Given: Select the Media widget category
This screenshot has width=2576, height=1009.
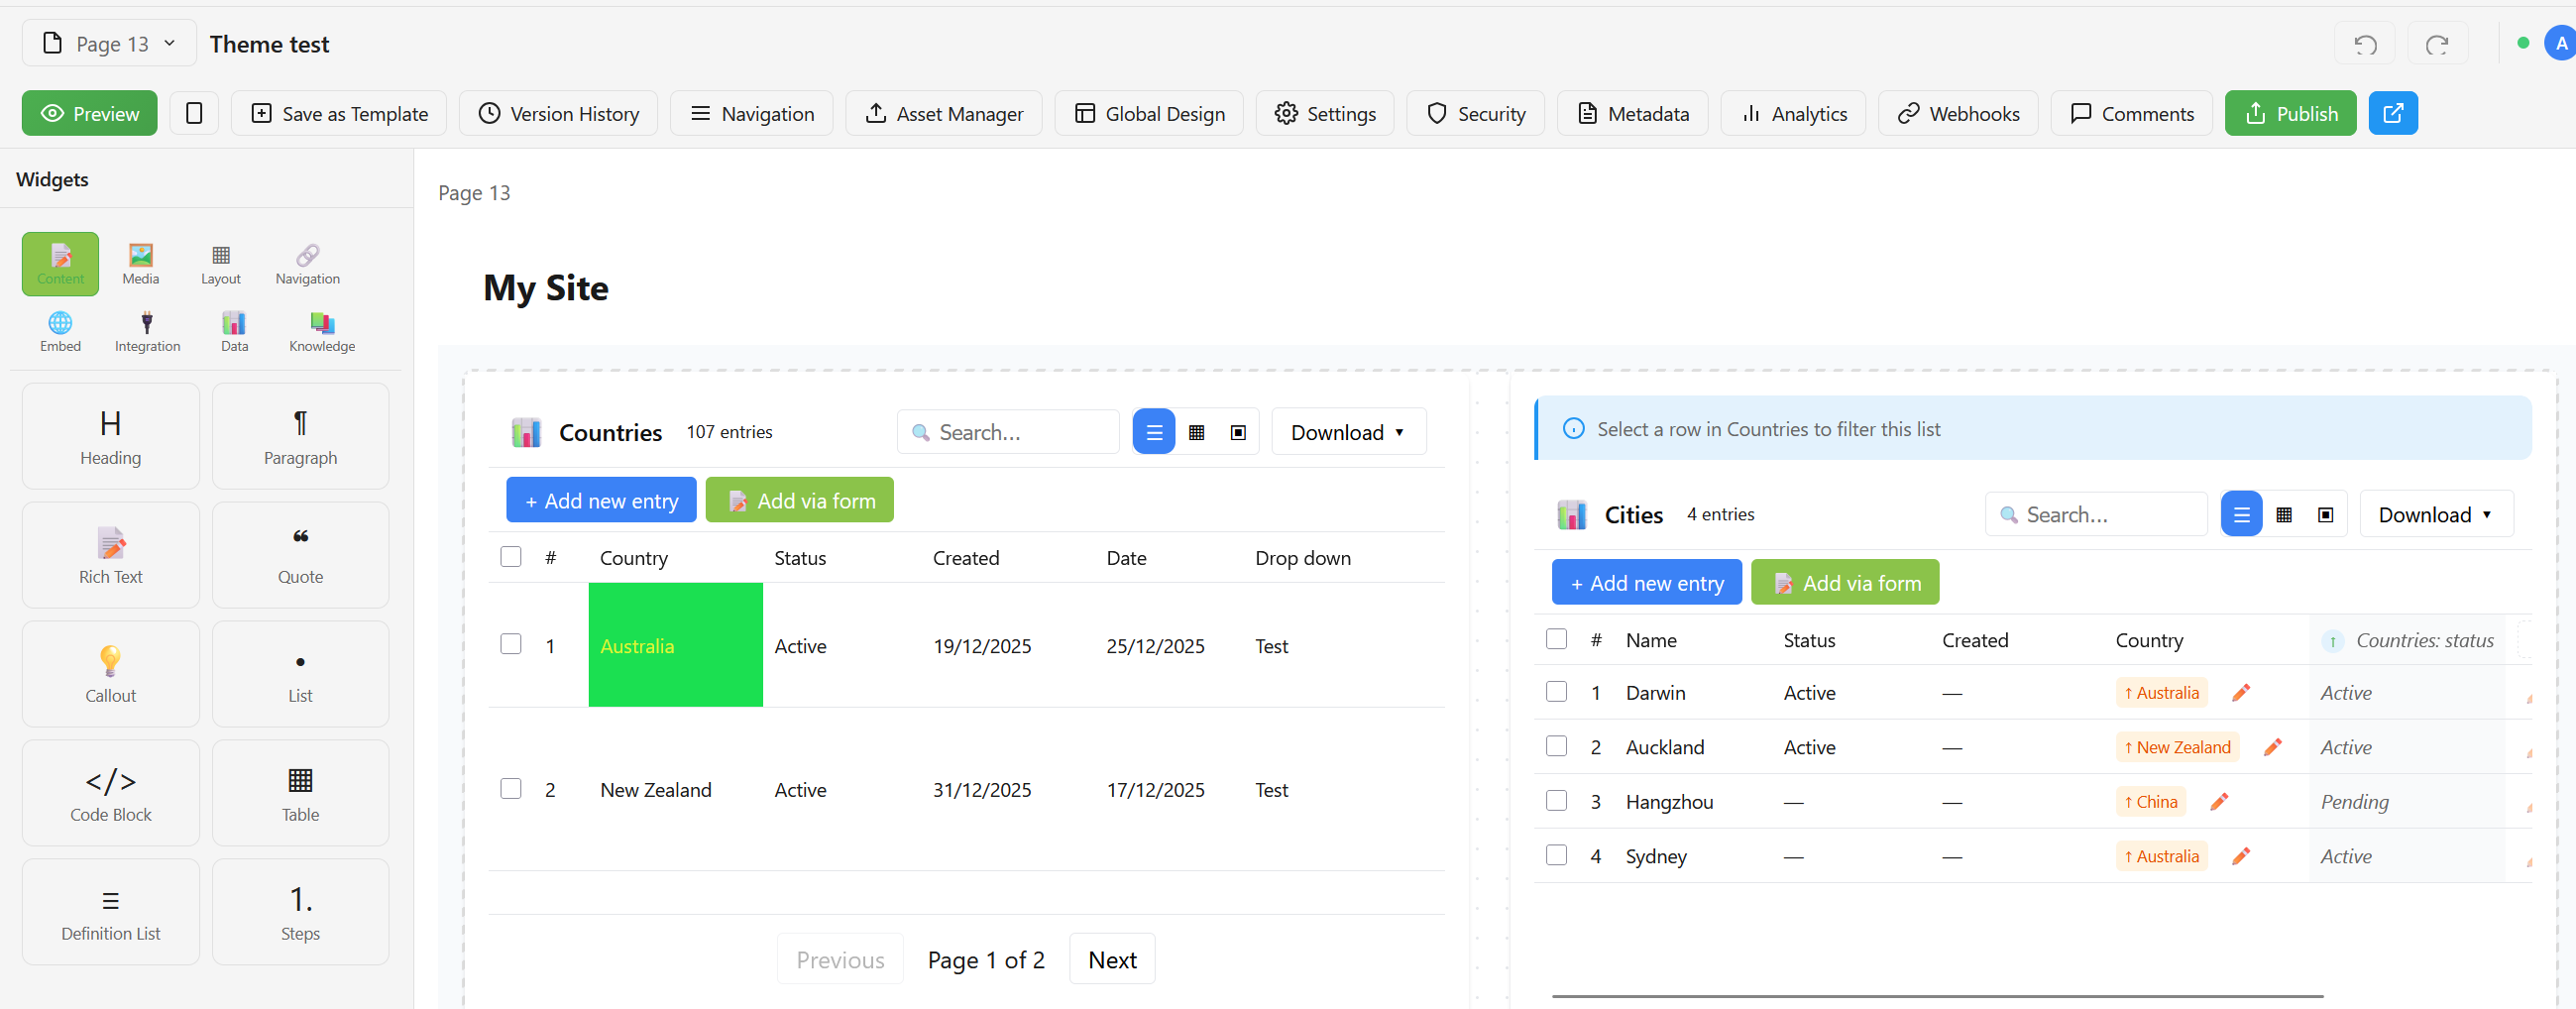Looking at the screenshot, I should (x=140, y=264).
